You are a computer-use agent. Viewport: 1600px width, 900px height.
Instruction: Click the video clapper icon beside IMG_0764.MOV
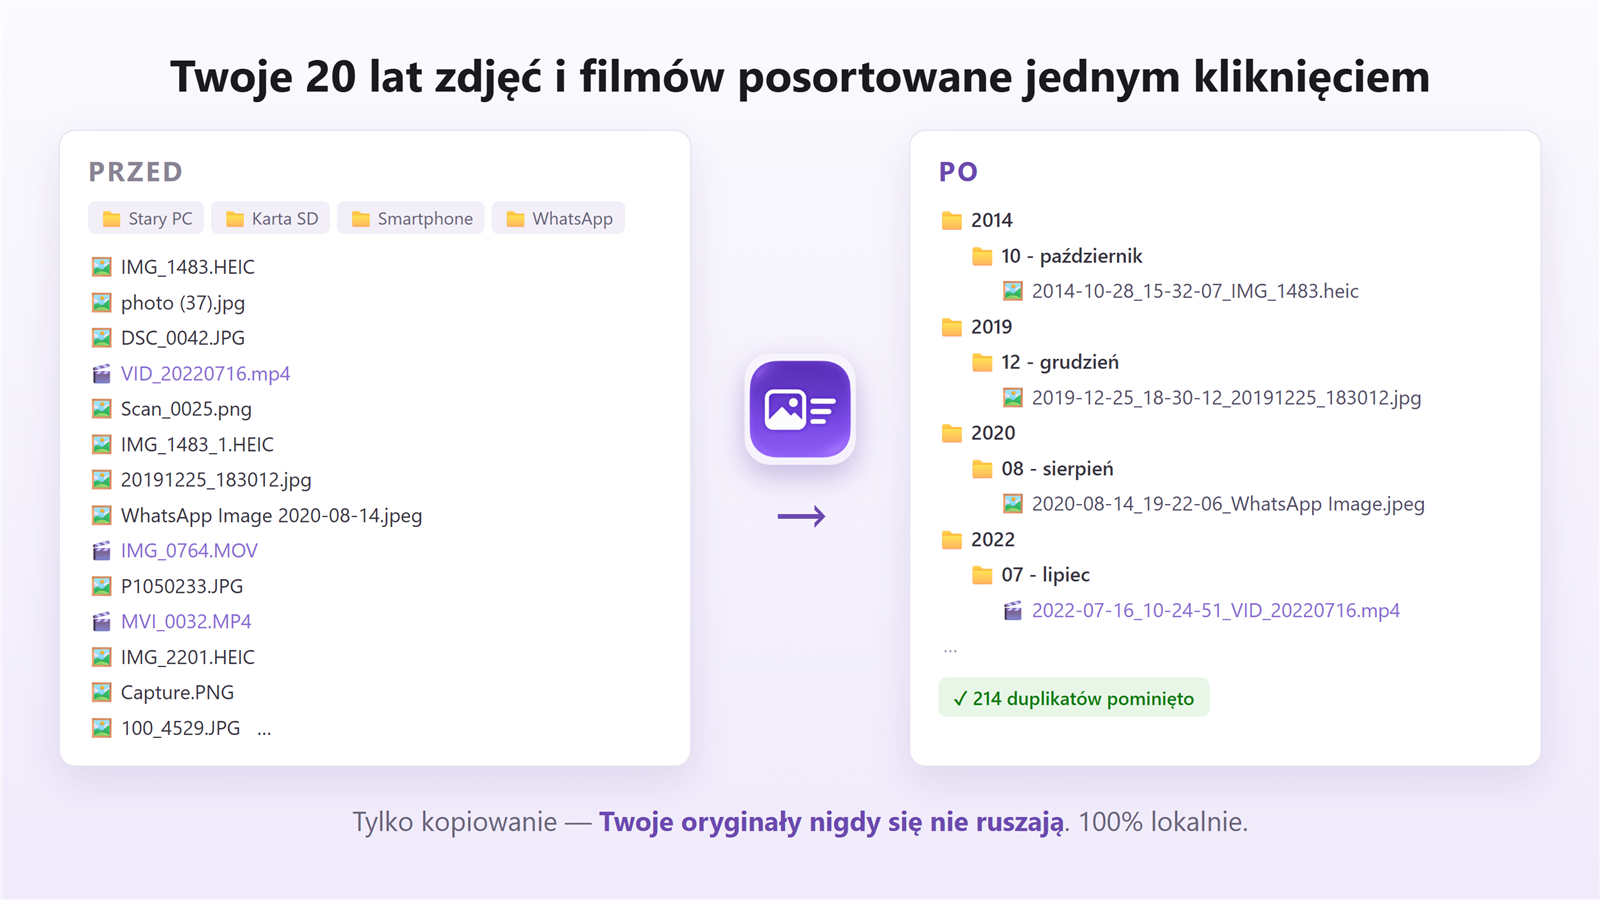[x=101, y=551]
